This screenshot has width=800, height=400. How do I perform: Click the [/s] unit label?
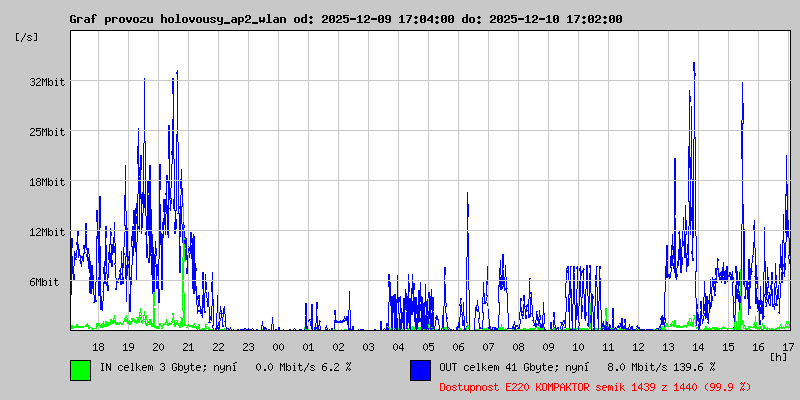point(27,37)
